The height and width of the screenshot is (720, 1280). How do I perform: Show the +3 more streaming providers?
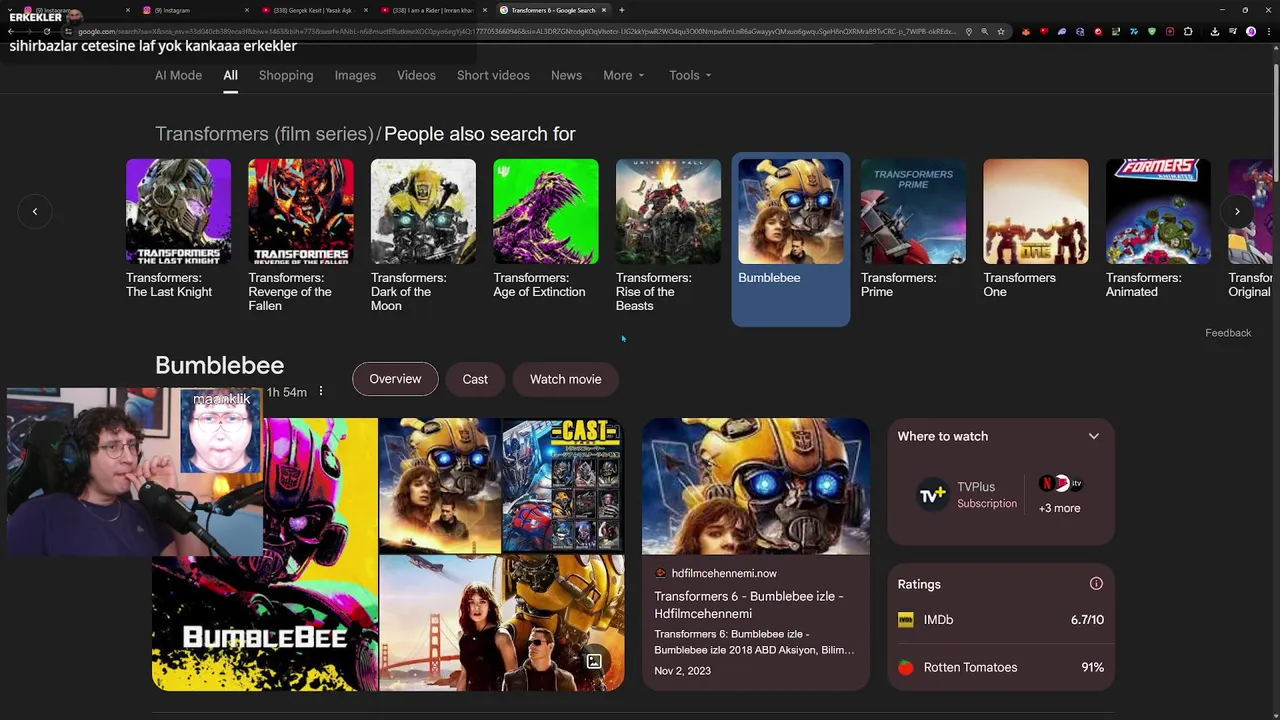pyautogui.click(x=1060, y=495)
